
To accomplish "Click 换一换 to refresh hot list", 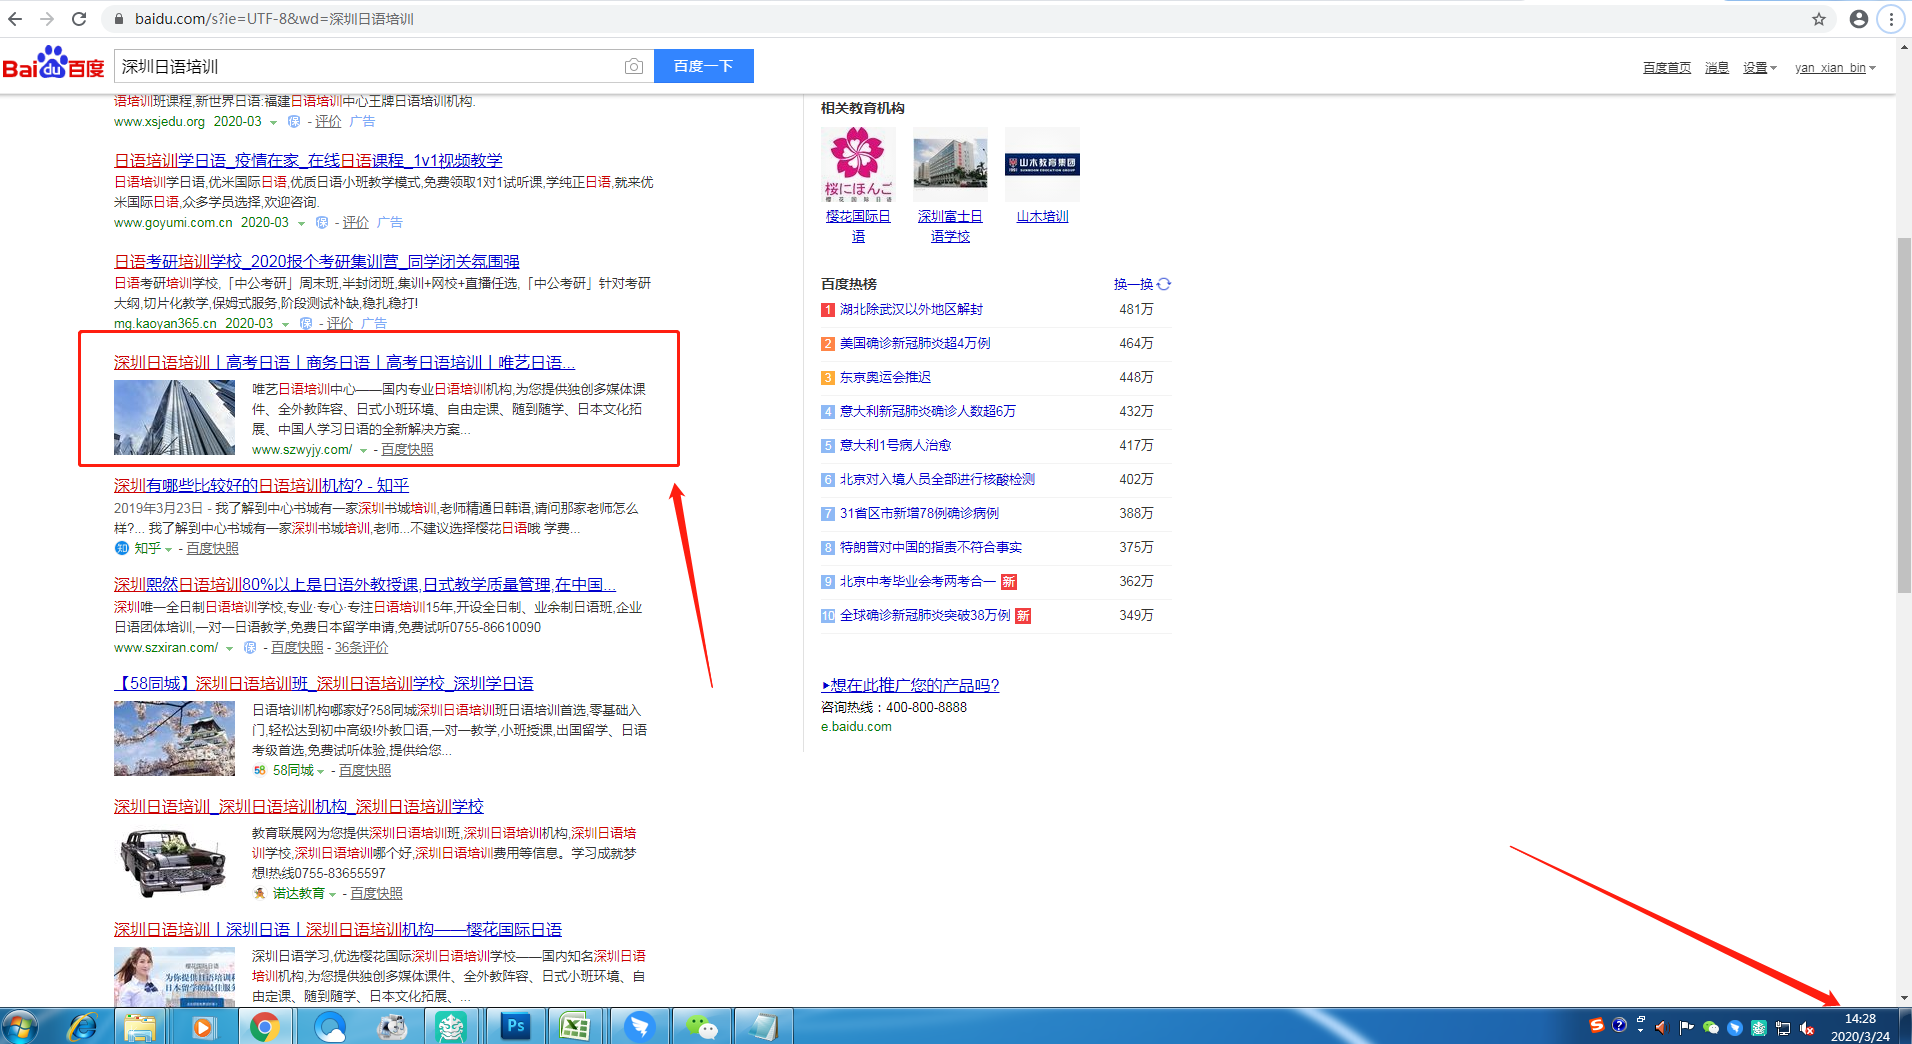I will [x=1133, y=284].
